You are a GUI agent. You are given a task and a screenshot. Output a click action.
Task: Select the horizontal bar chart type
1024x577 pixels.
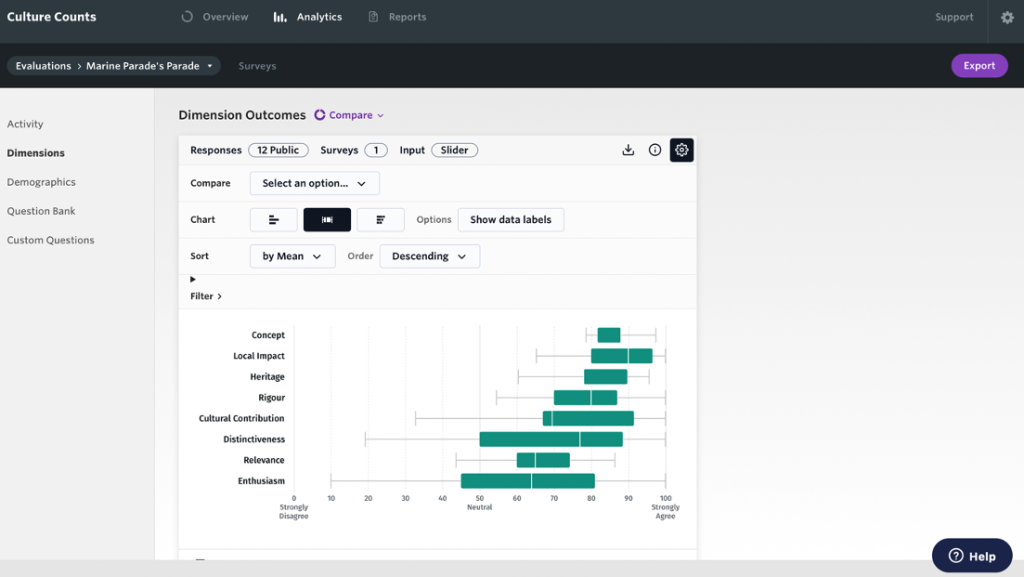[273, 219]
